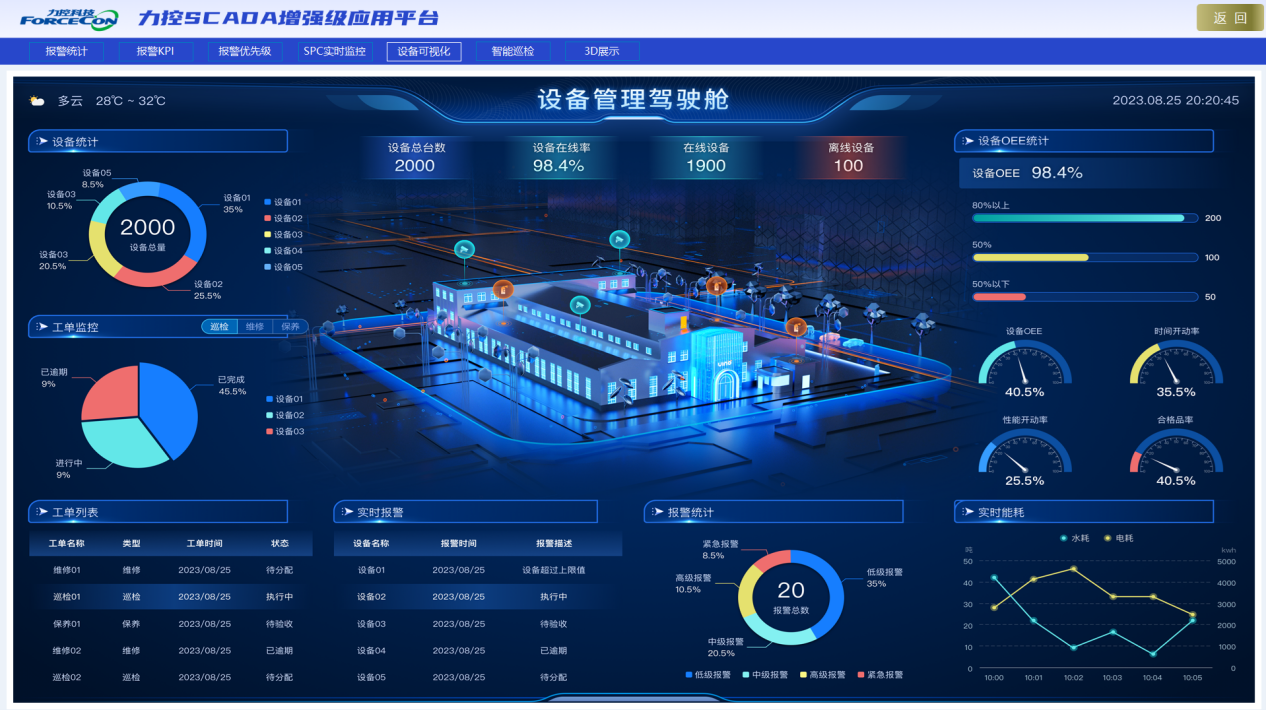1266x710 pixels.
Task: Click the arrow icon beside 设备统计 title
Action: pos(42,142)
